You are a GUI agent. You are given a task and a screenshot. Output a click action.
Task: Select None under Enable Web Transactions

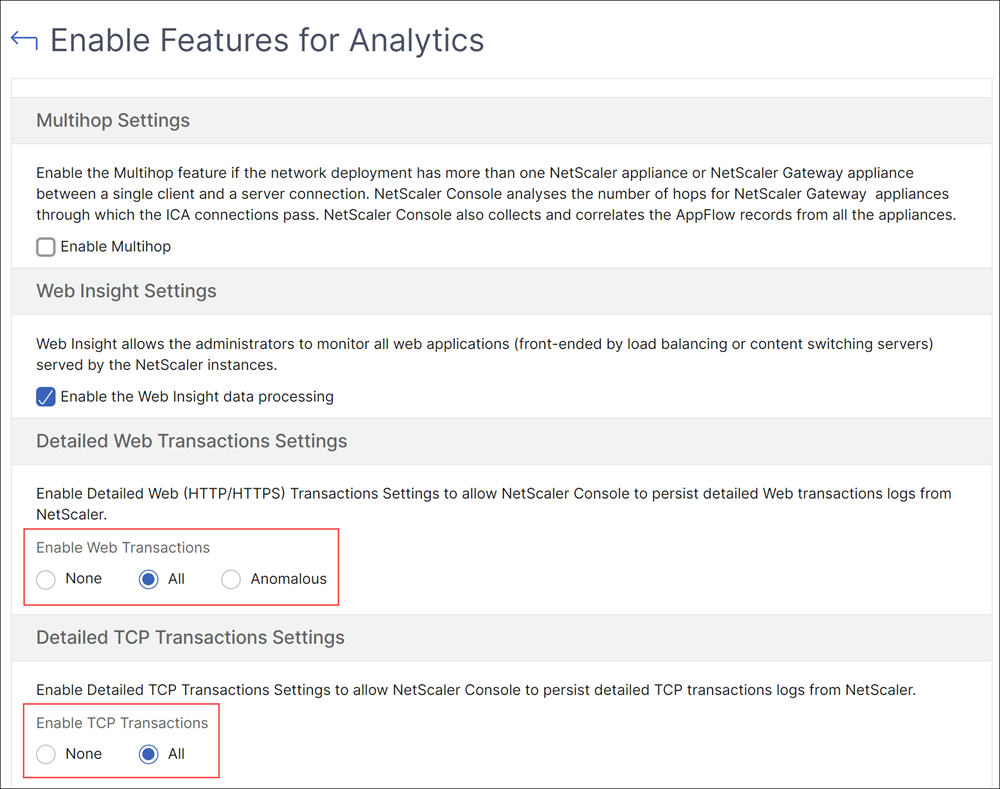click(46, 579)
